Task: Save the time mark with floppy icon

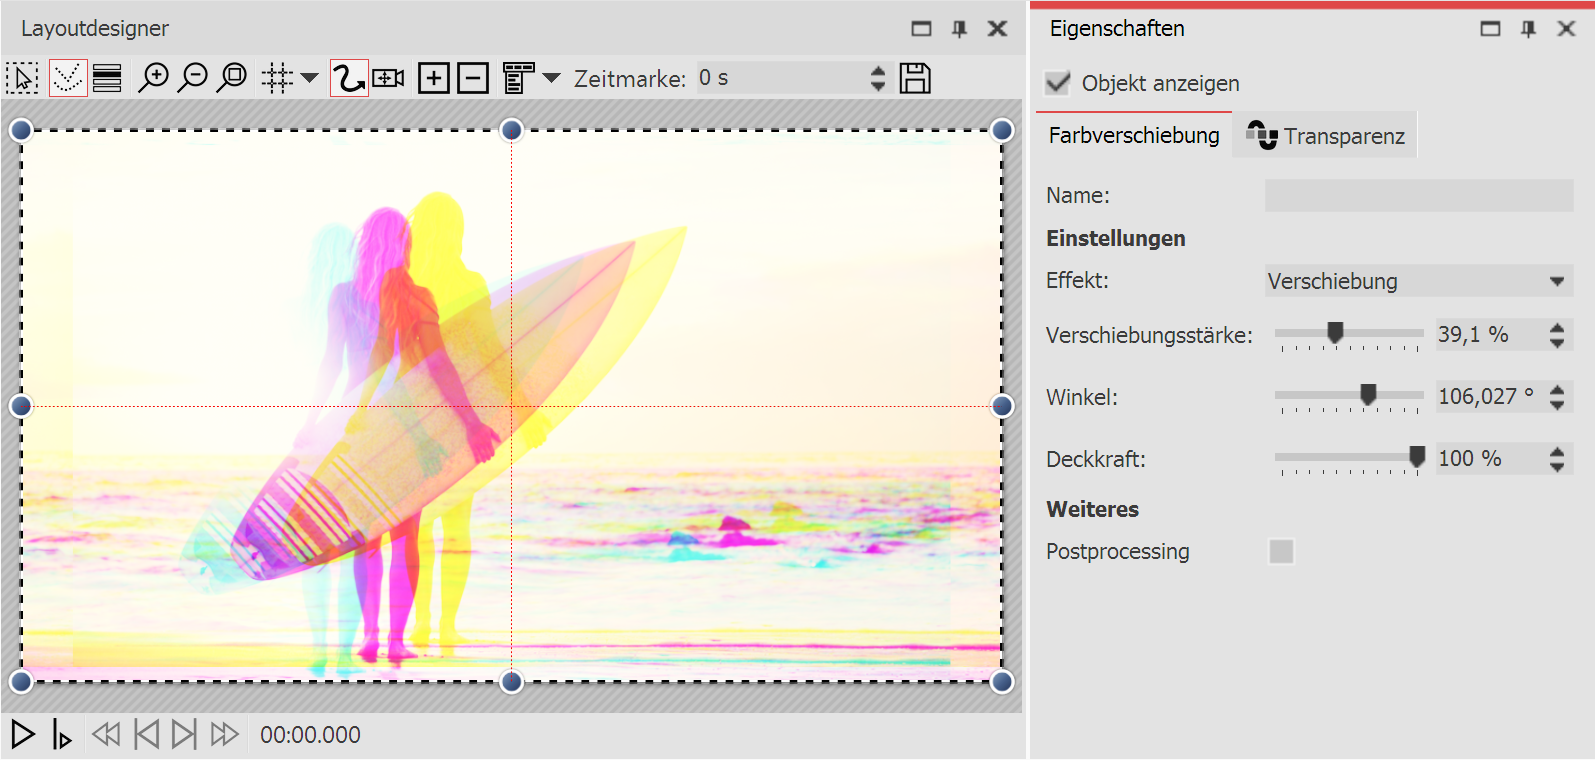Action: tap(915, 78)
